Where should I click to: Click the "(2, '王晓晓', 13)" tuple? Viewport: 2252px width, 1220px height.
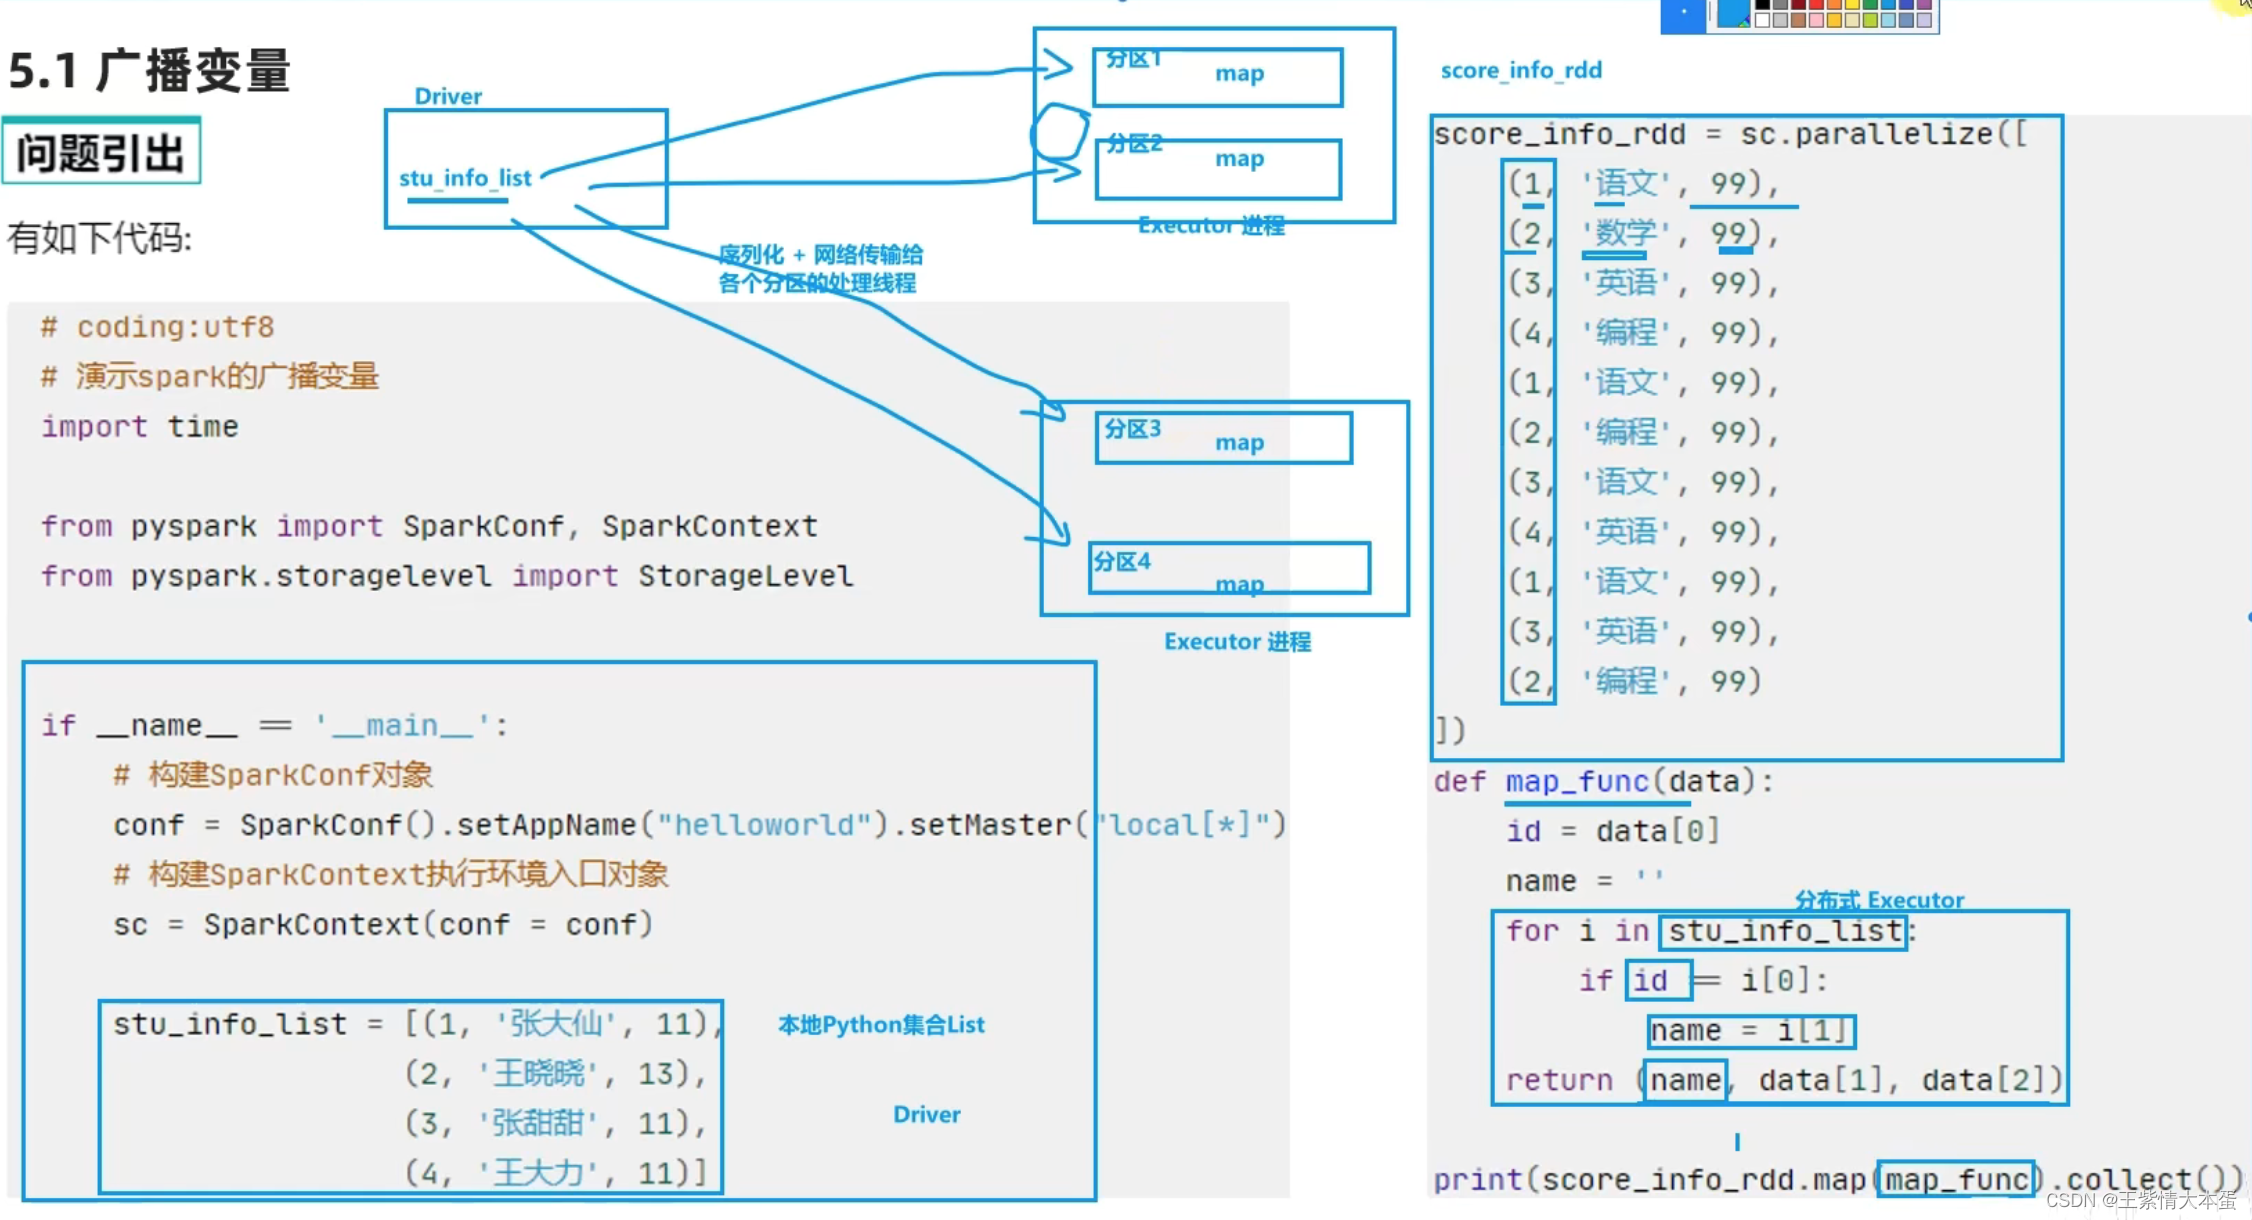[556, 1074]
